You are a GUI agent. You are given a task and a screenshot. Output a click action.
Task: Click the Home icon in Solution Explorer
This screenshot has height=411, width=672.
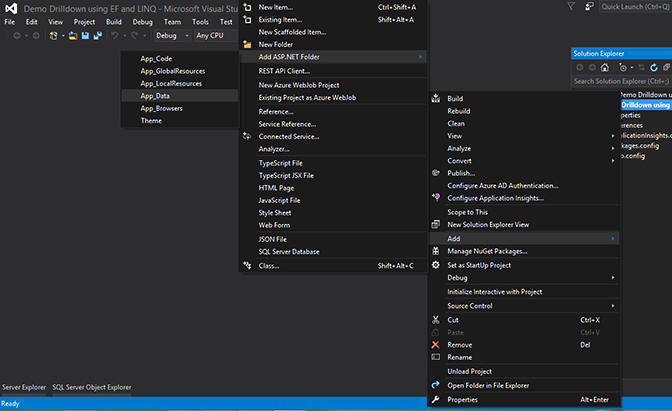point(606,67)
